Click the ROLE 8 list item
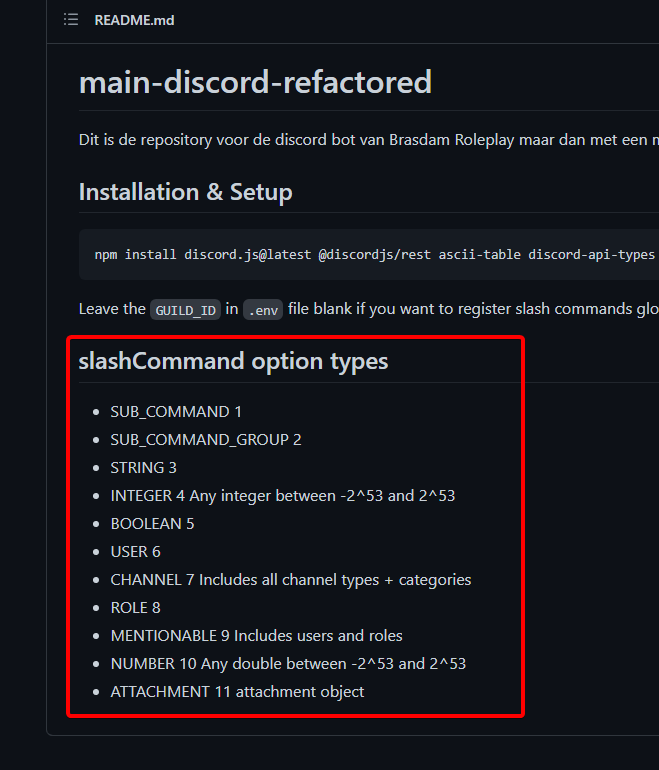659x770 pixels. click(x=135, y=607)
